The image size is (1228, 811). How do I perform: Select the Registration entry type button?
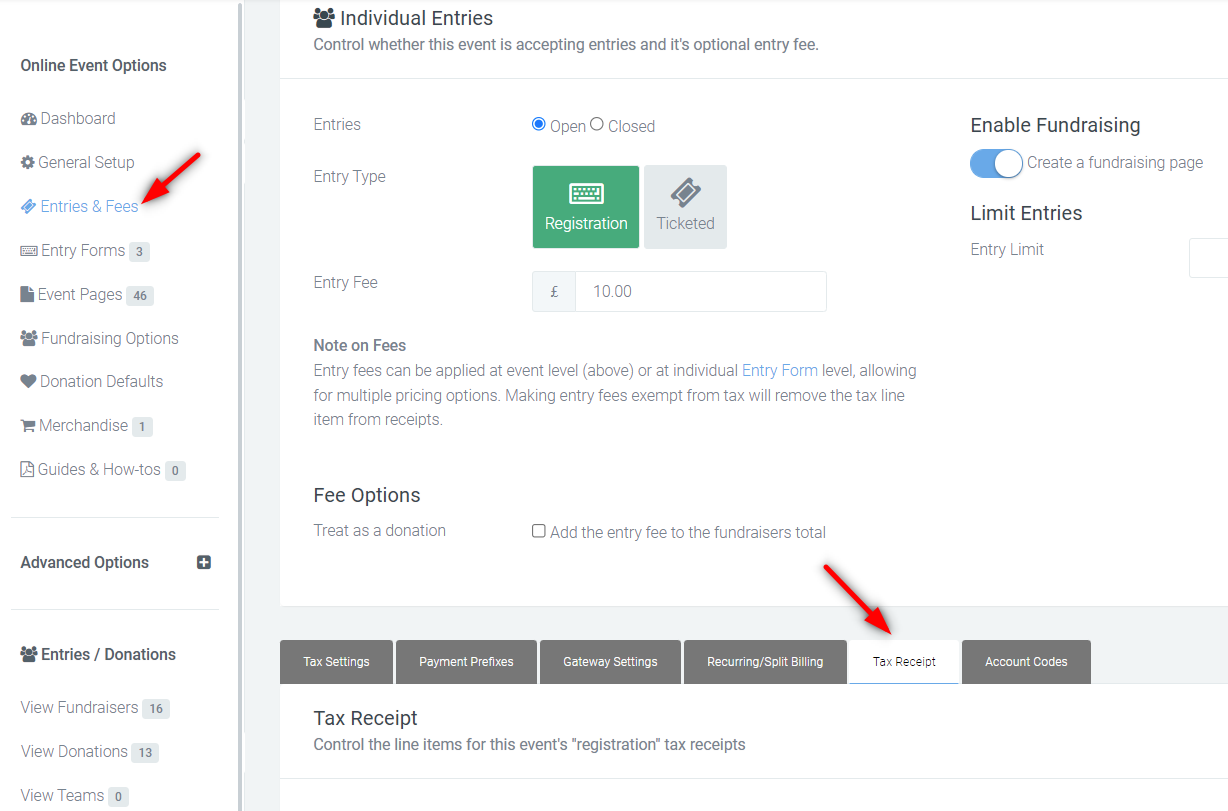pyautogui.click(x=586, y=207)
